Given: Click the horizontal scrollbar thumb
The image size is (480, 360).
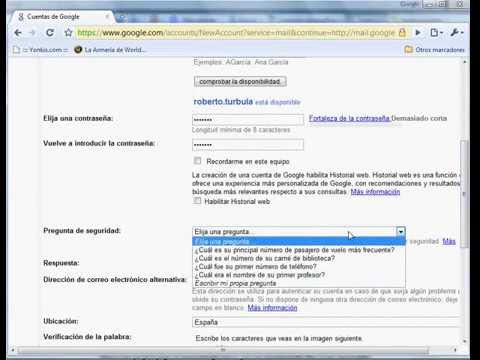Looking at the screenshot, I should click(223, 350).
